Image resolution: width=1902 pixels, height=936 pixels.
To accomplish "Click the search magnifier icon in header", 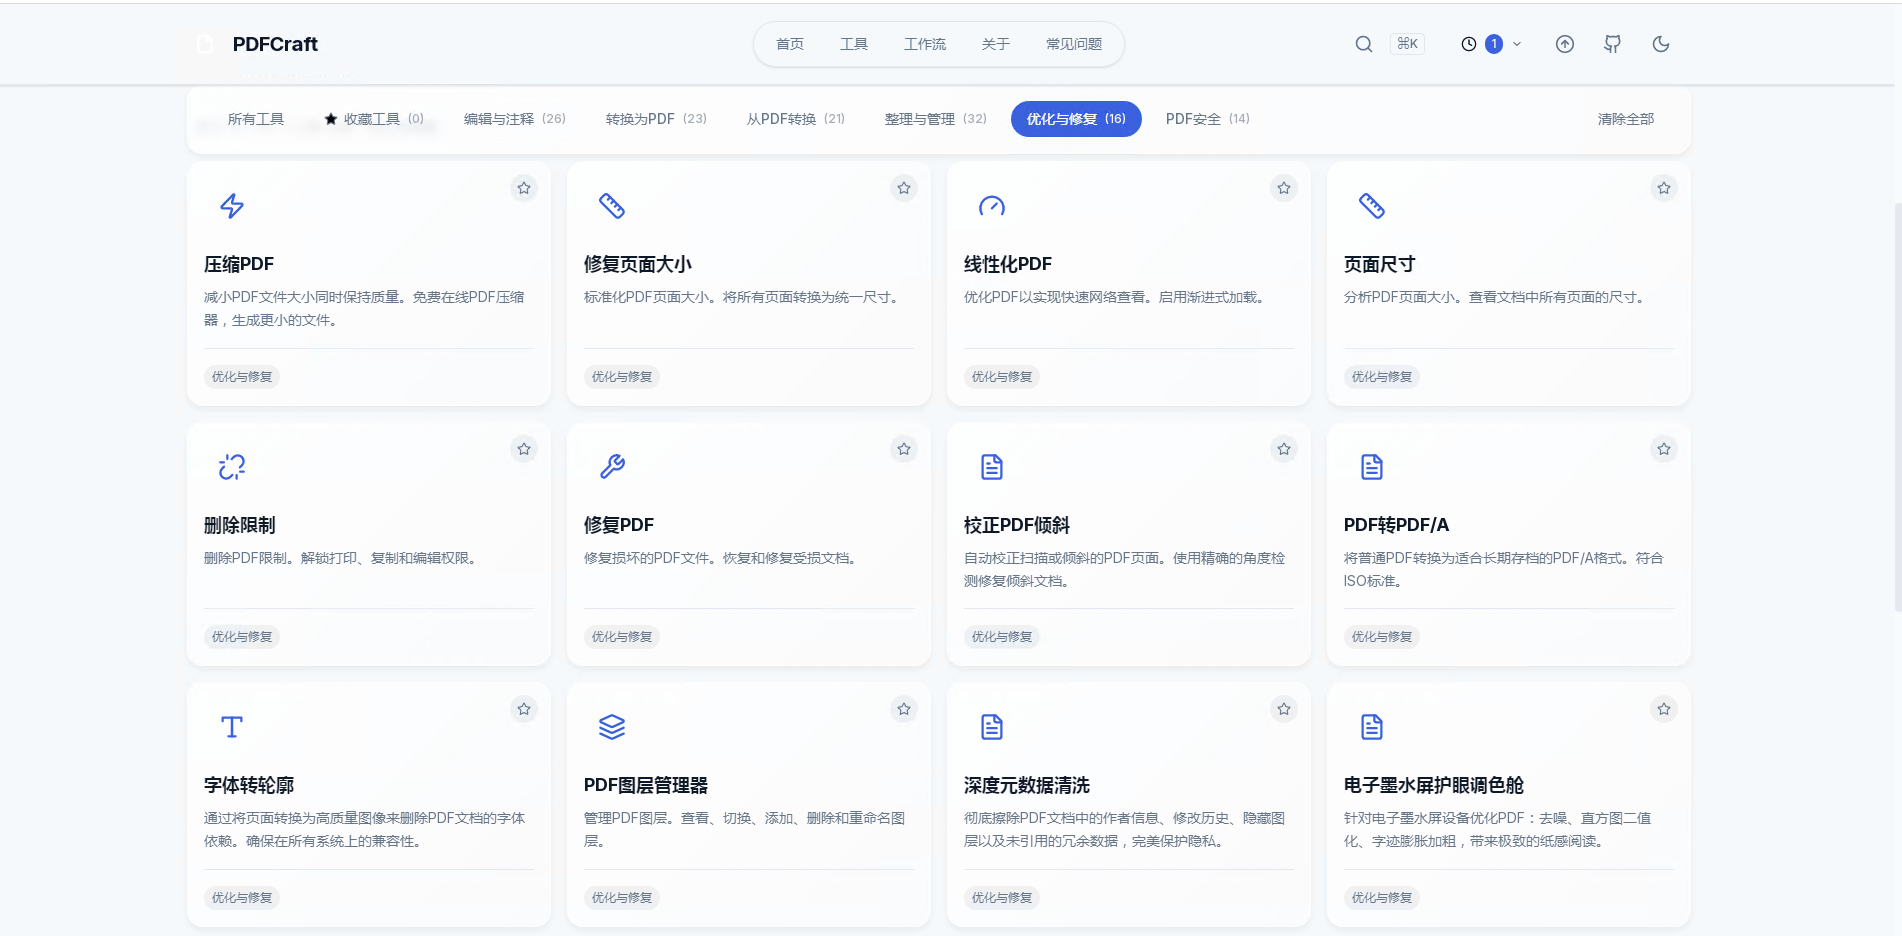I will click(x=1363, y=44).
